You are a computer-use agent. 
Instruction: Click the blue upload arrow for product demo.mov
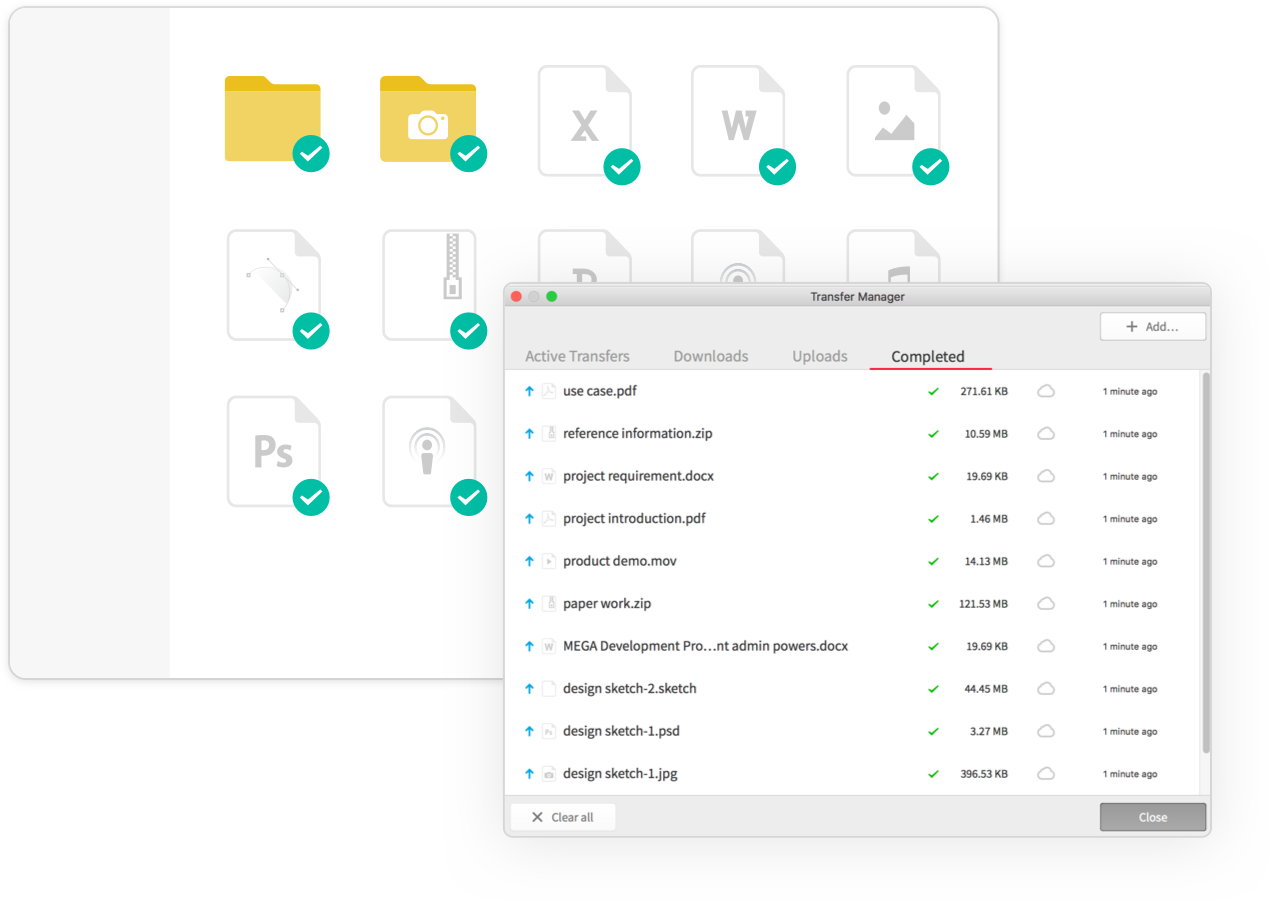pos(529,561)
